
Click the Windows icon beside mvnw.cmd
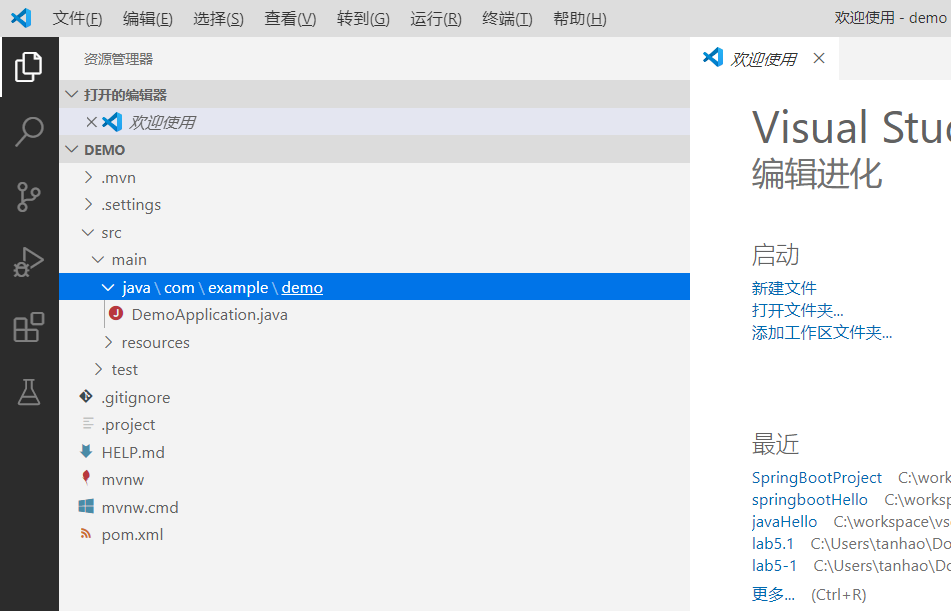tap(86, 506)
